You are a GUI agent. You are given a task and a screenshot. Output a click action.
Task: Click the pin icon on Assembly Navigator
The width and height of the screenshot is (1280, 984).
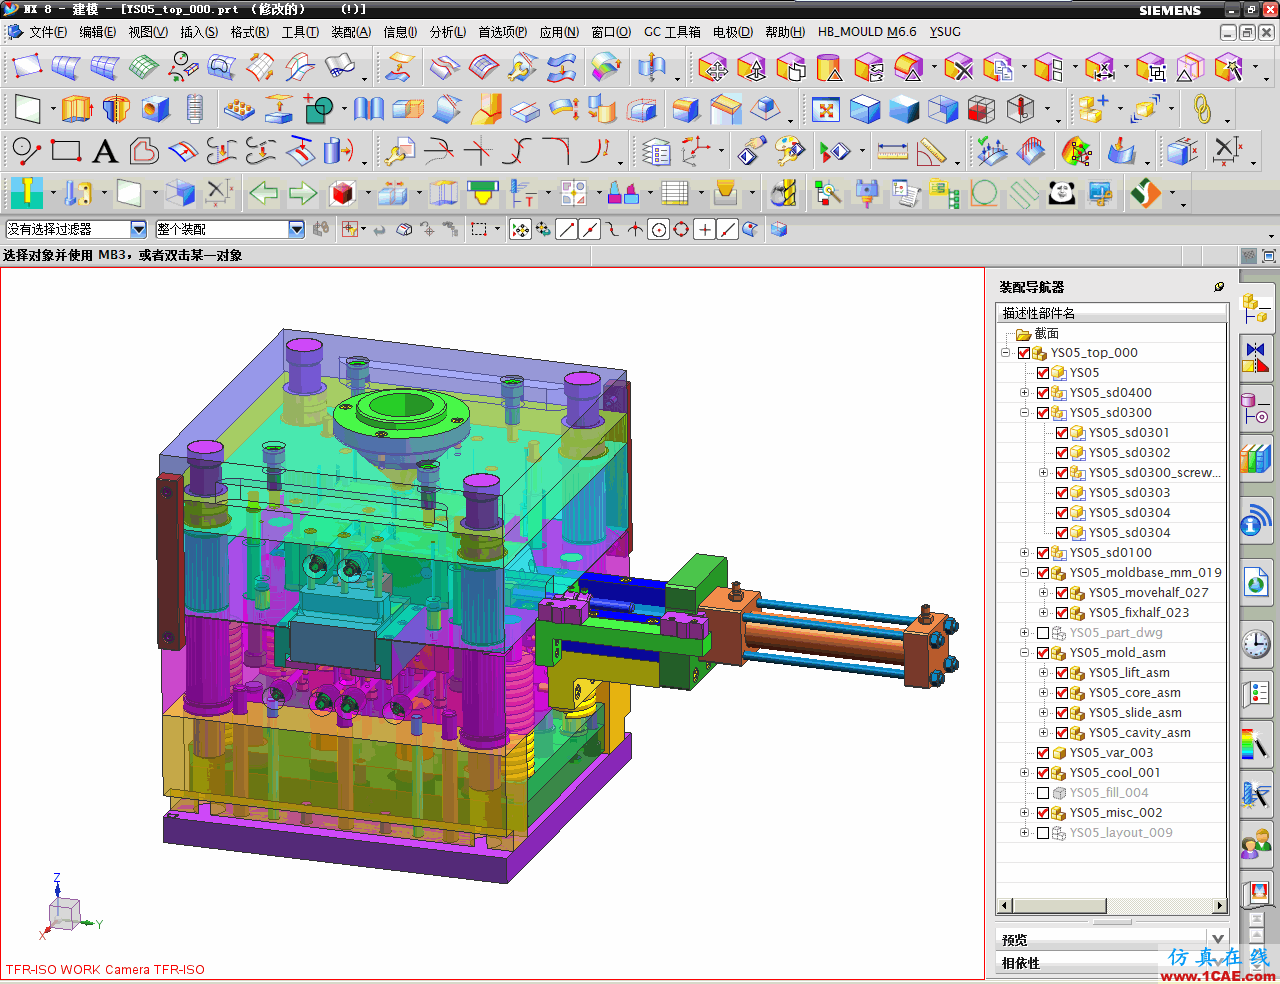click(1219, 287)
